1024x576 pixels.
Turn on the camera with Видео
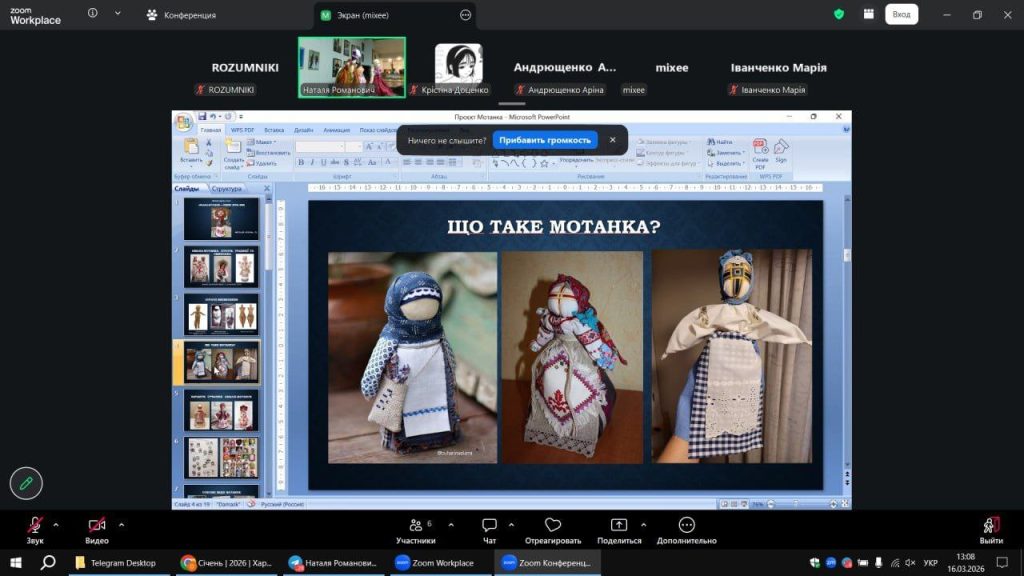click(97, 525)
